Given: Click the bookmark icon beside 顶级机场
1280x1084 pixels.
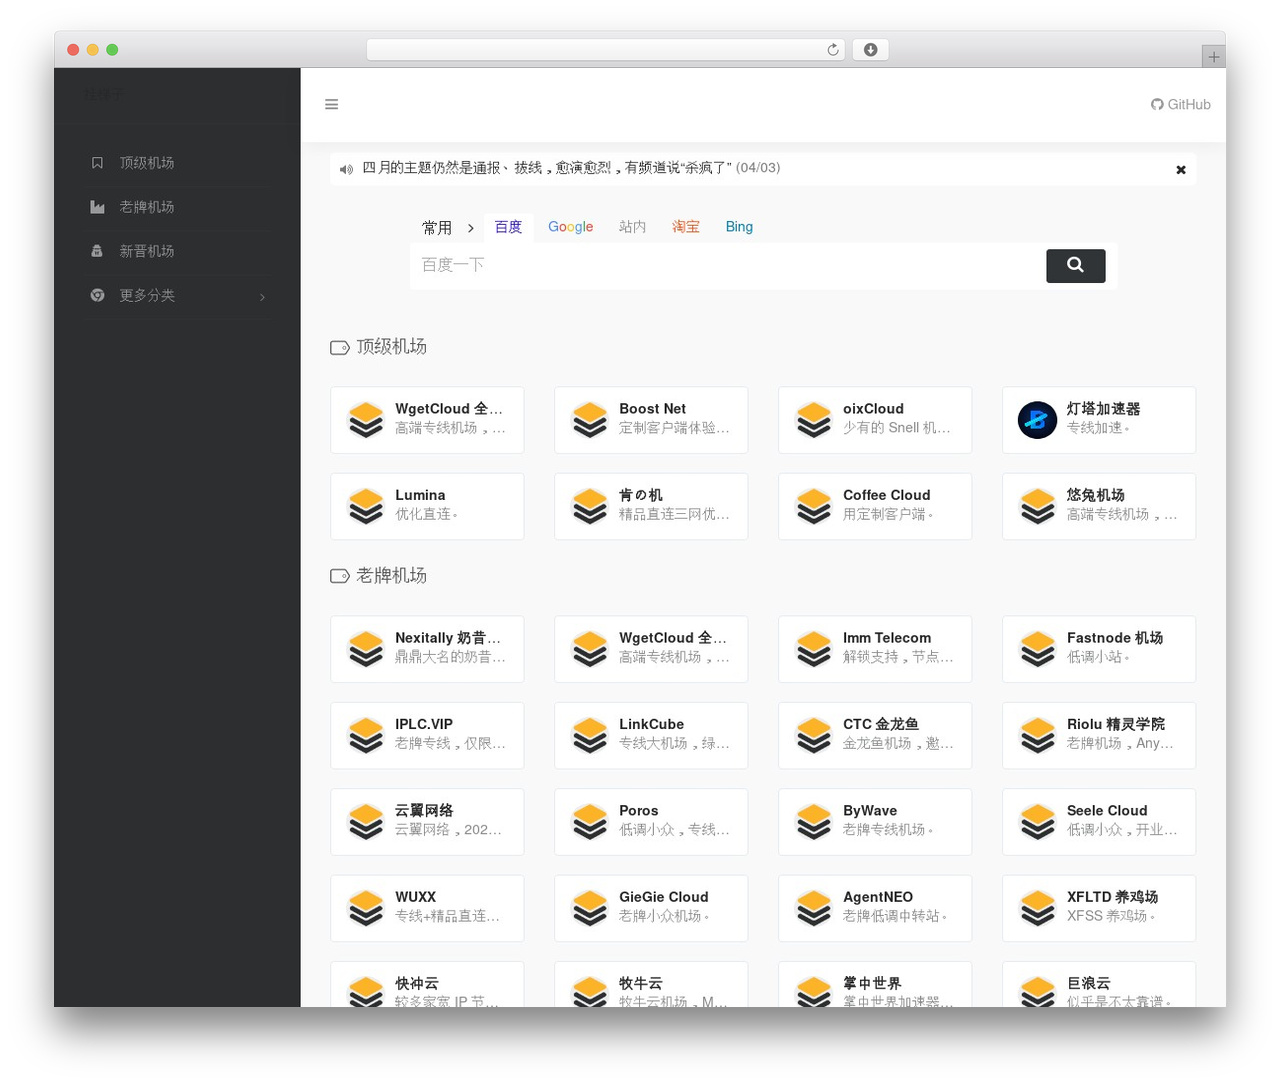Looking at the screenshot, I should pos(97,163).
